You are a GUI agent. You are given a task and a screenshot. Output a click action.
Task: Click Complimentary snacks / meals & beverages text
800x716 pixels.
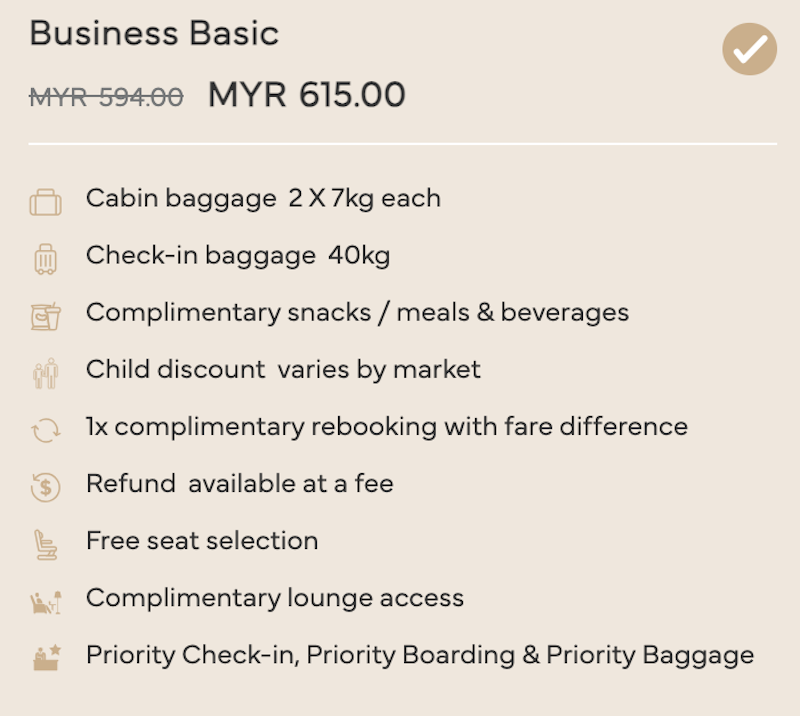coord(358,313)
